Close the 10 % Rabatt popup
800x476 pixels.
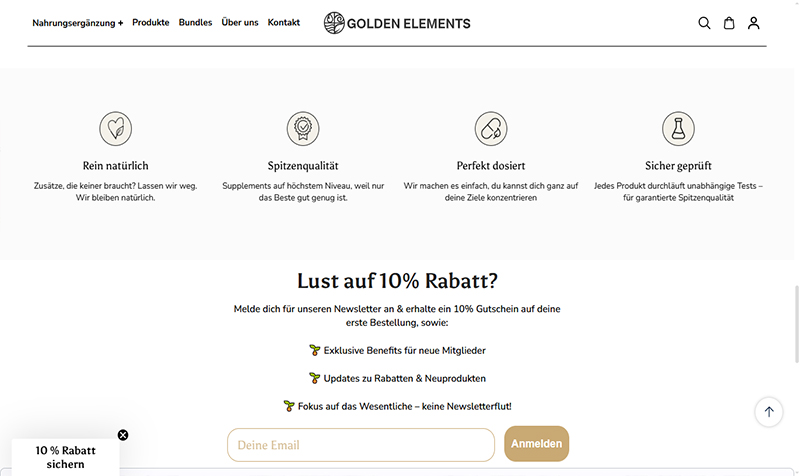click(x=123, y=435)
